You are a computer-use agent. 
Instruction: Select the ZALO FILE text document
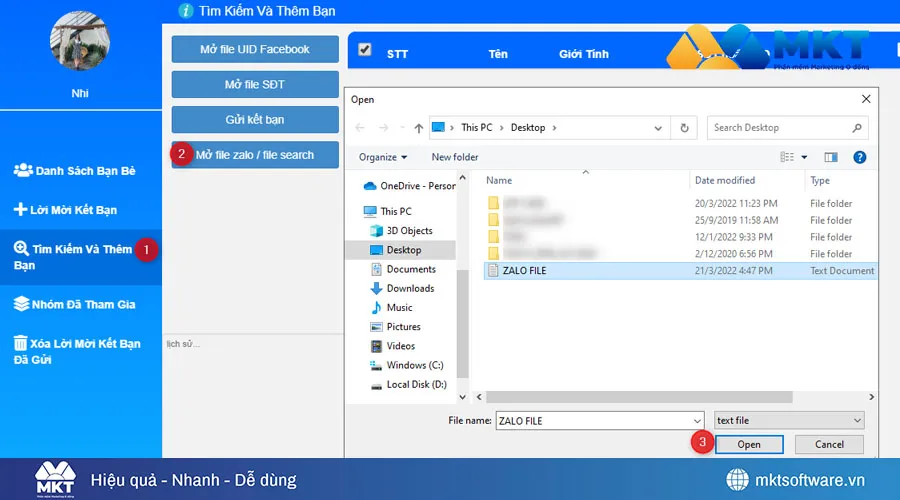pyautogui.click(x=681, y=271)
